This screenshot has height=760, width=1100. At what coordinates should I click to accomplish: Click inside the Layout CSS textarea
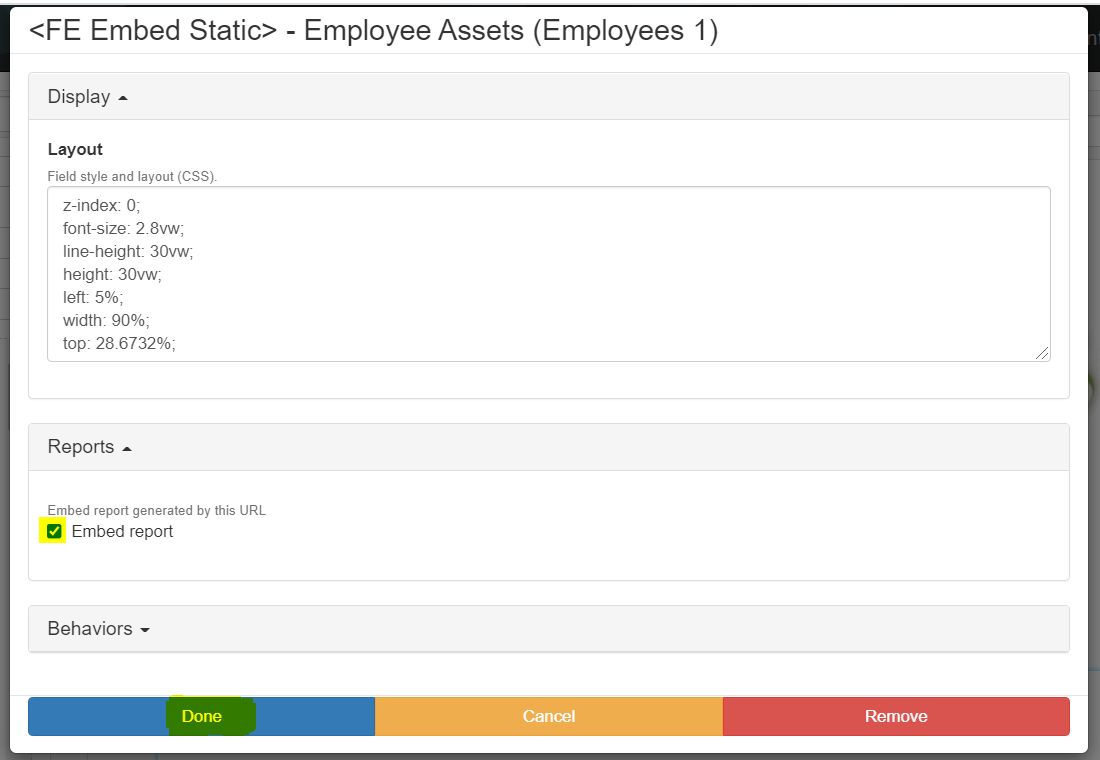tap(549, 274)
